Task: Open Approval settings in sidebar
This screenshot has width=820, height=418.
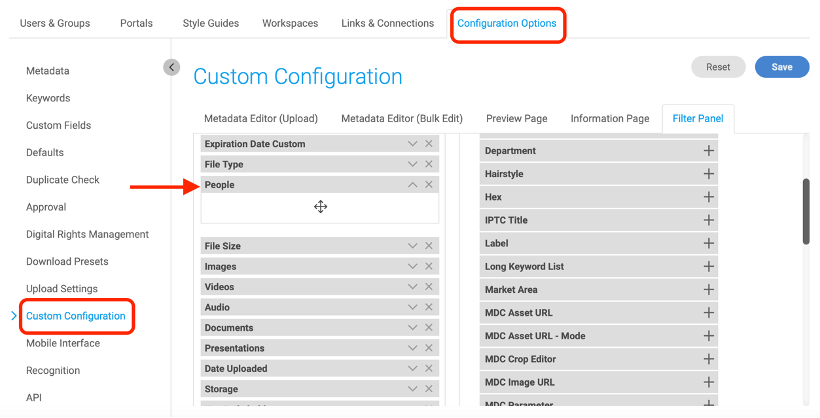Action: click(46, 207)
